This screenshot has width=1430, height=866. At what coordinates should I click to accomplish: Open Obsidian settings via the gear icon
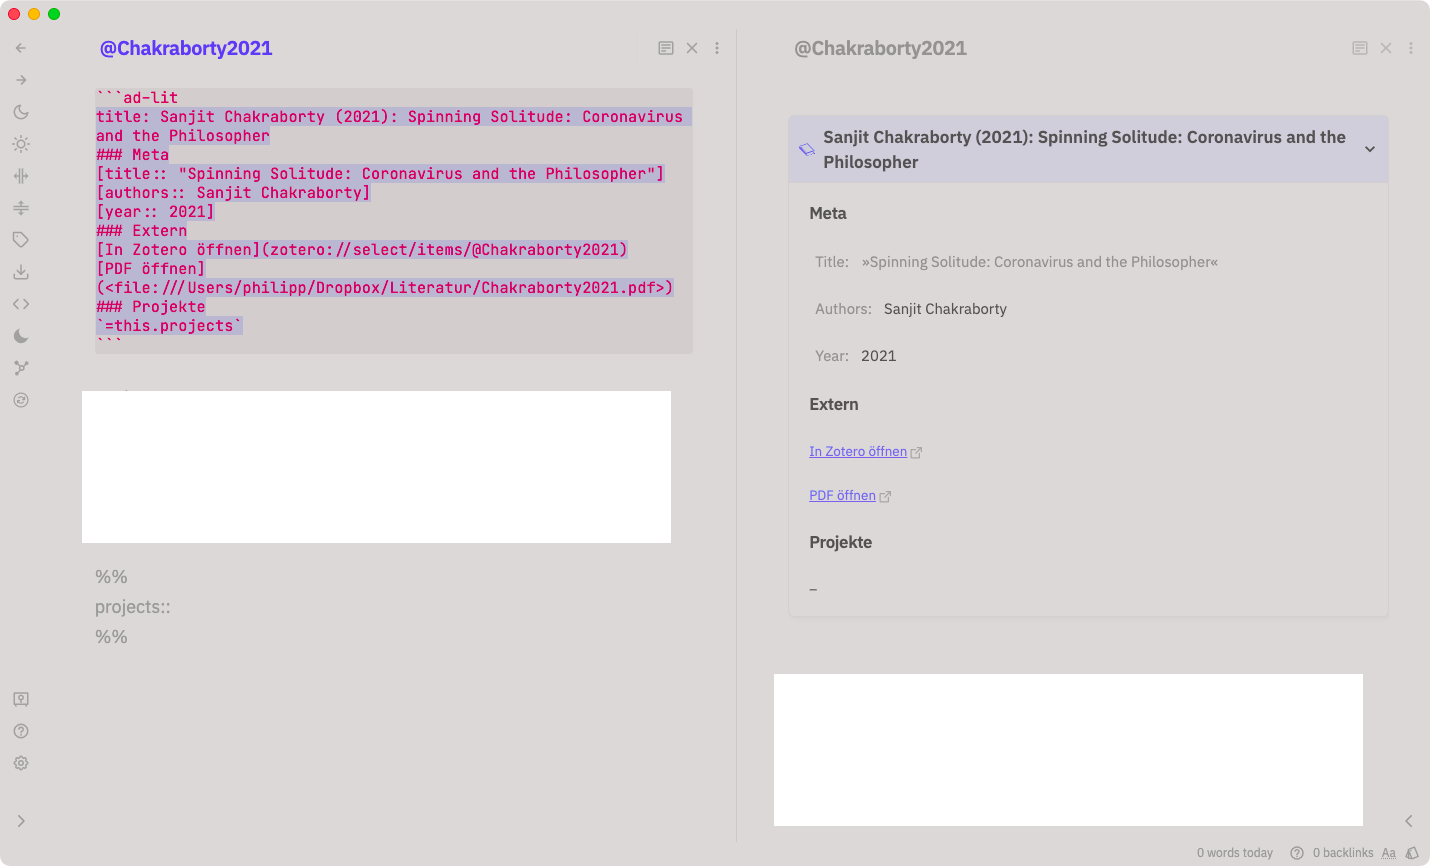[20, 763]
